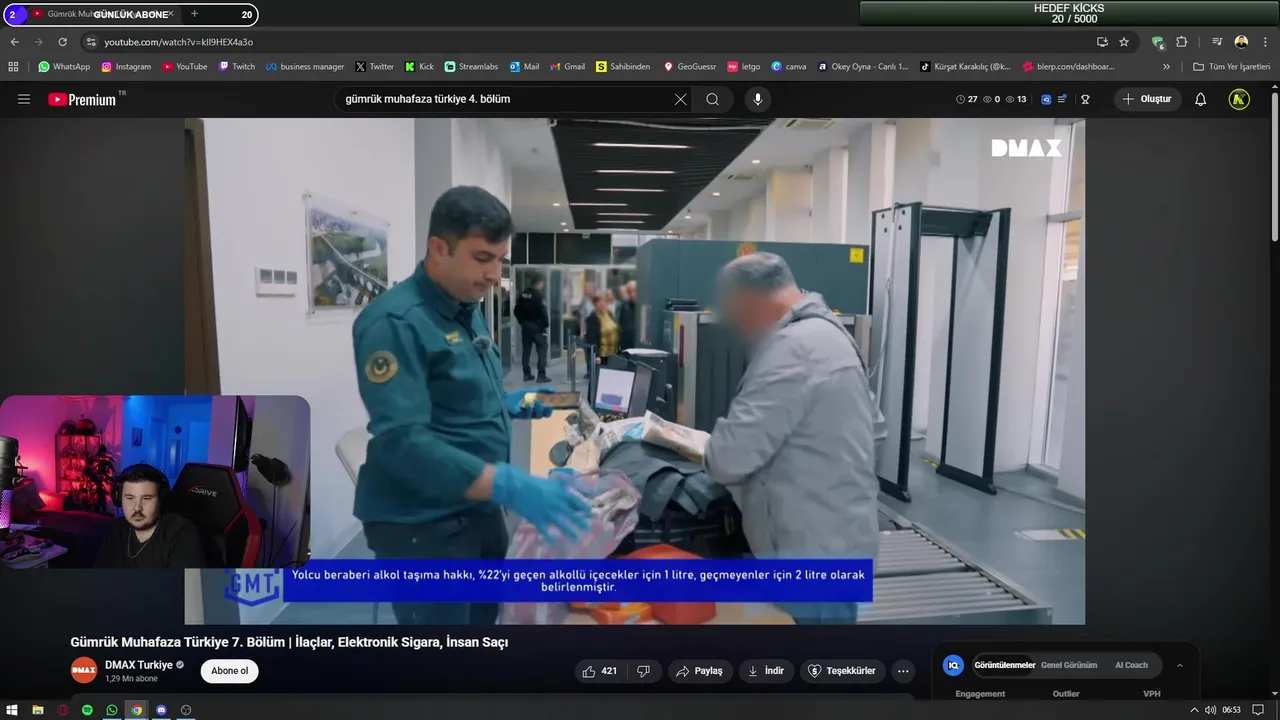Screen dimensions: 1280x720
Task: Open File Explorer from the taskbar
Action: click(x=37, y=710)
